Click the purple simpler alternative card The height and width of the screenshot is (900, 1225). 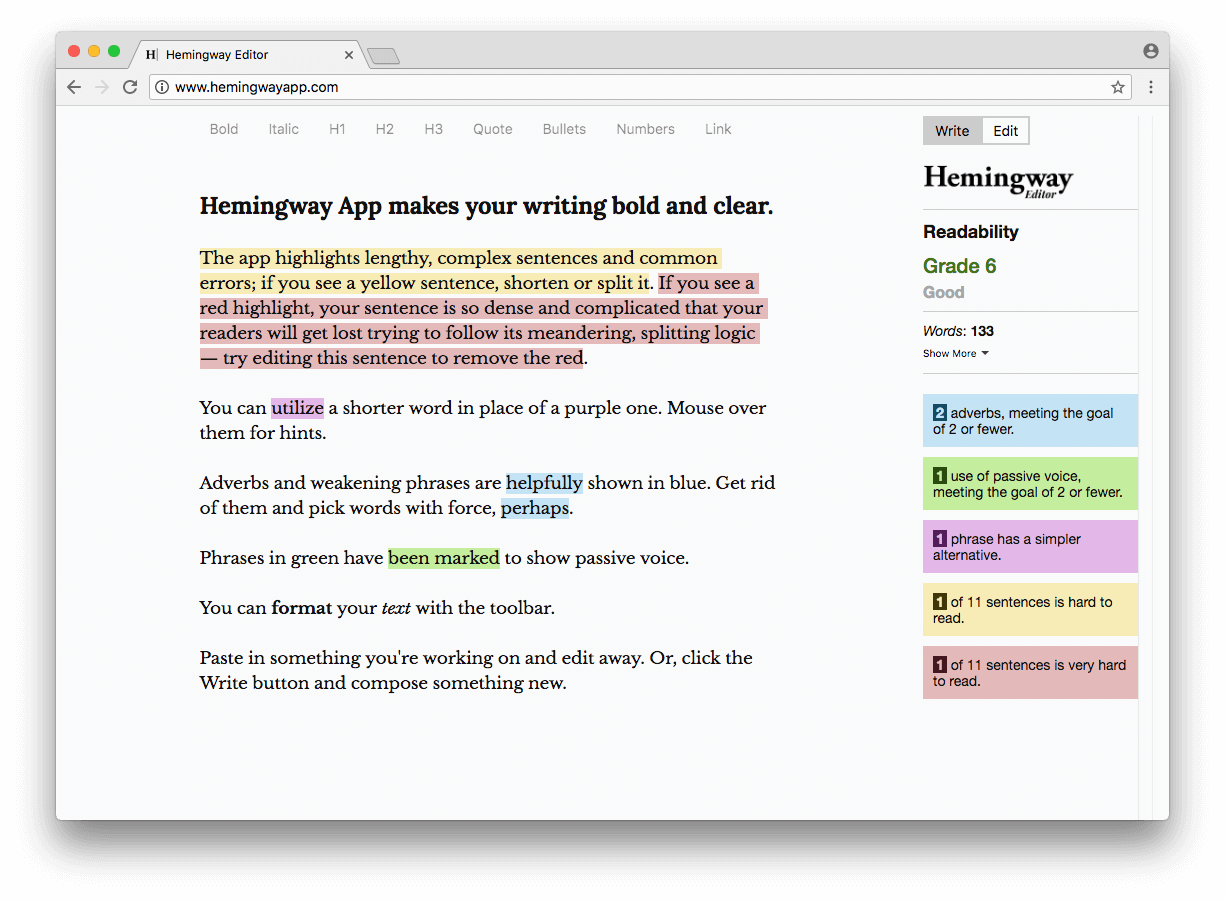tap(1030, 546)
